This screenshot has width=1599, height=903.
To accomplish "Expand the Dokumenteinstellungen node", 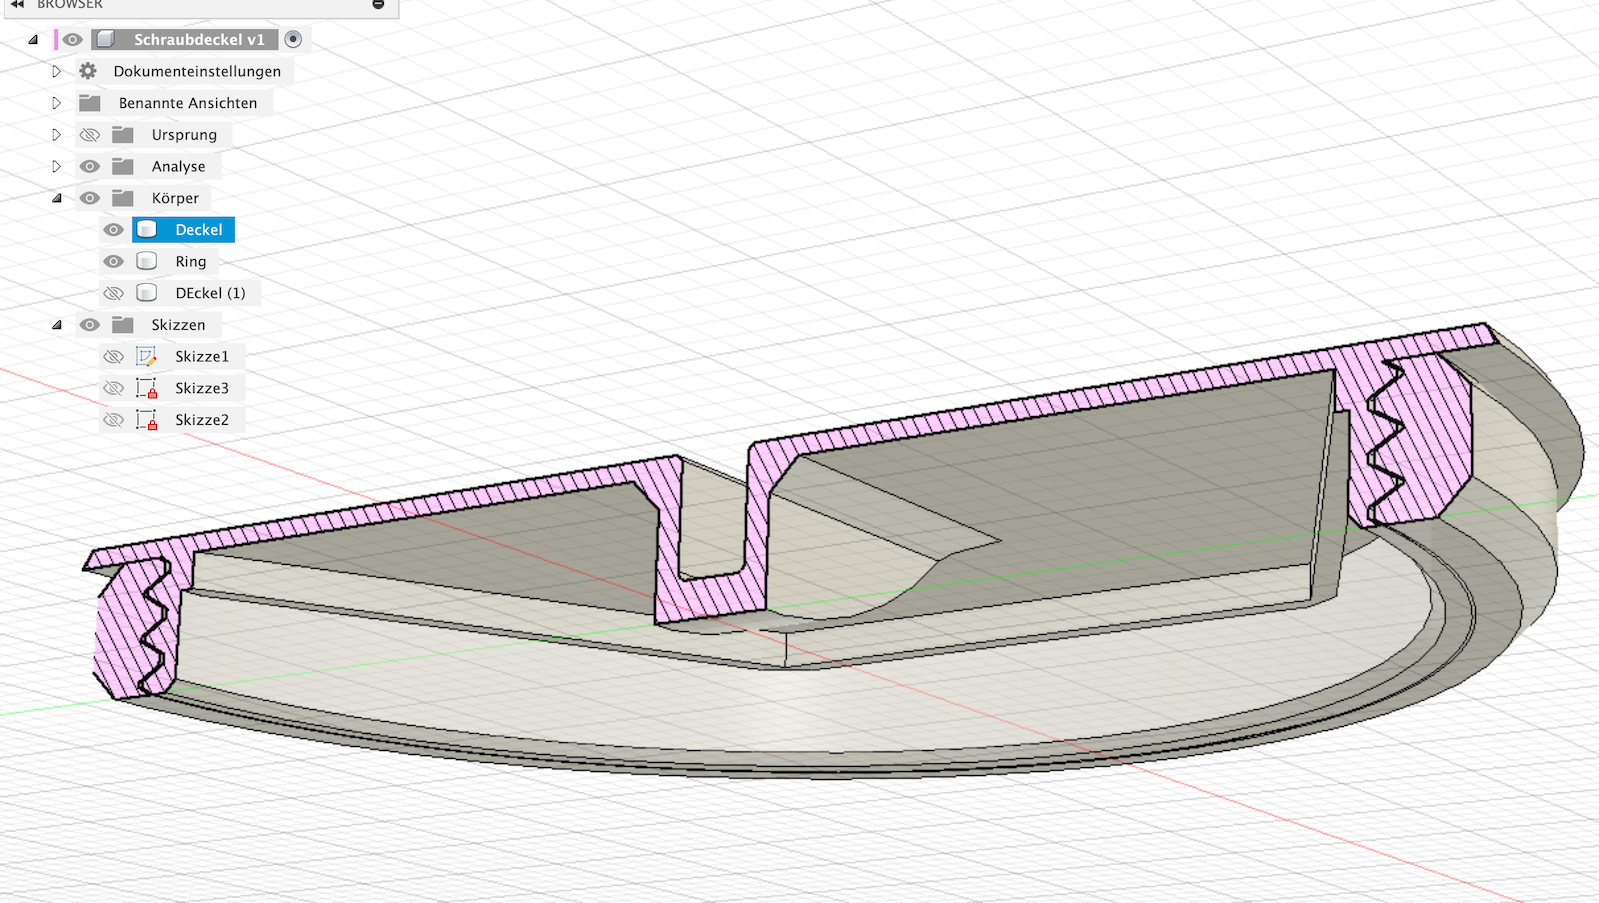I will (x=57, y=71).
